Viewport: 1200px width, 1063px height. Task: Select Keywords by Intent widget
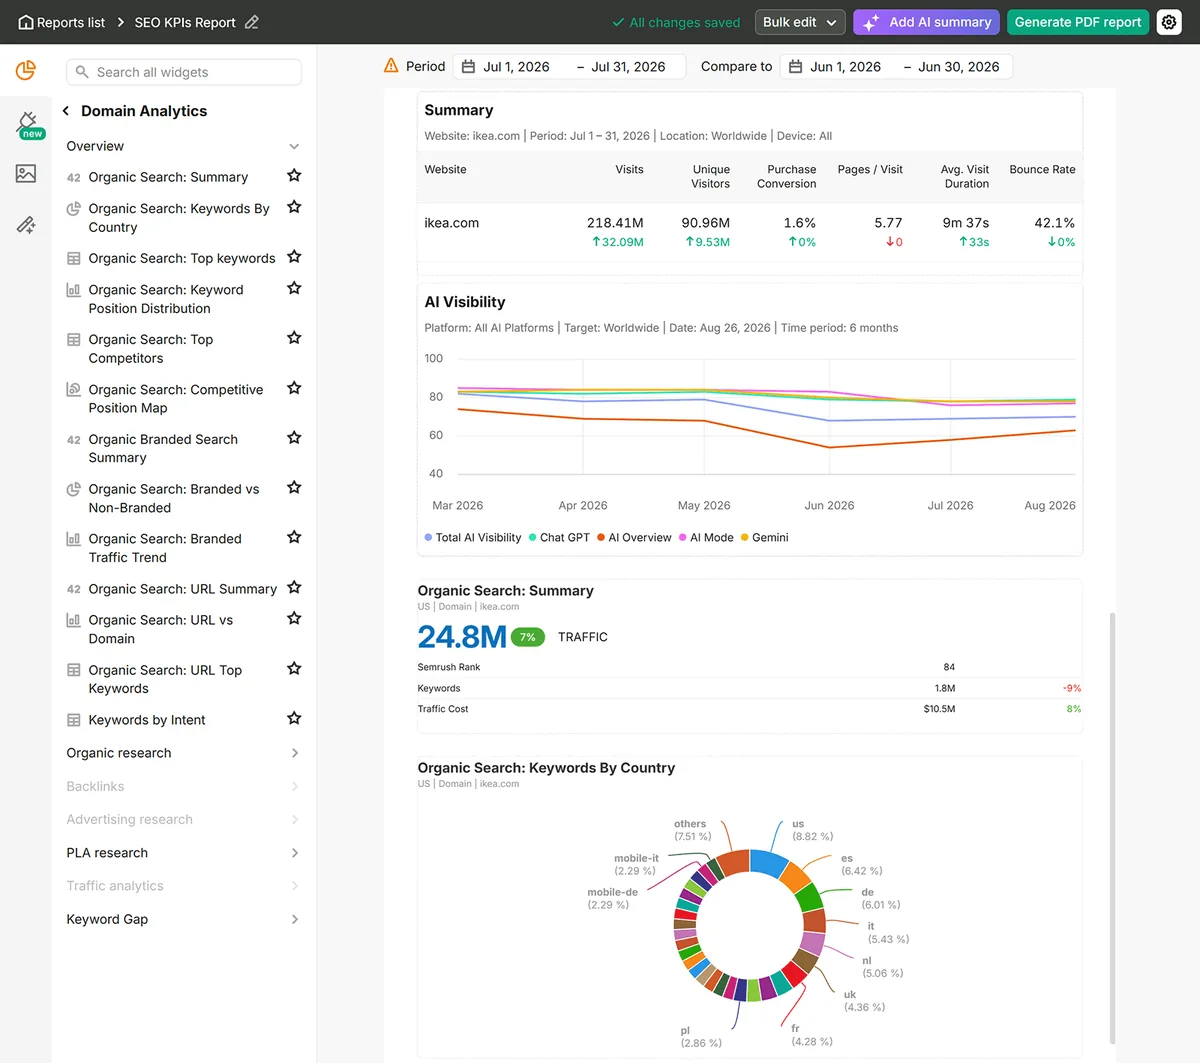[147, 720]
